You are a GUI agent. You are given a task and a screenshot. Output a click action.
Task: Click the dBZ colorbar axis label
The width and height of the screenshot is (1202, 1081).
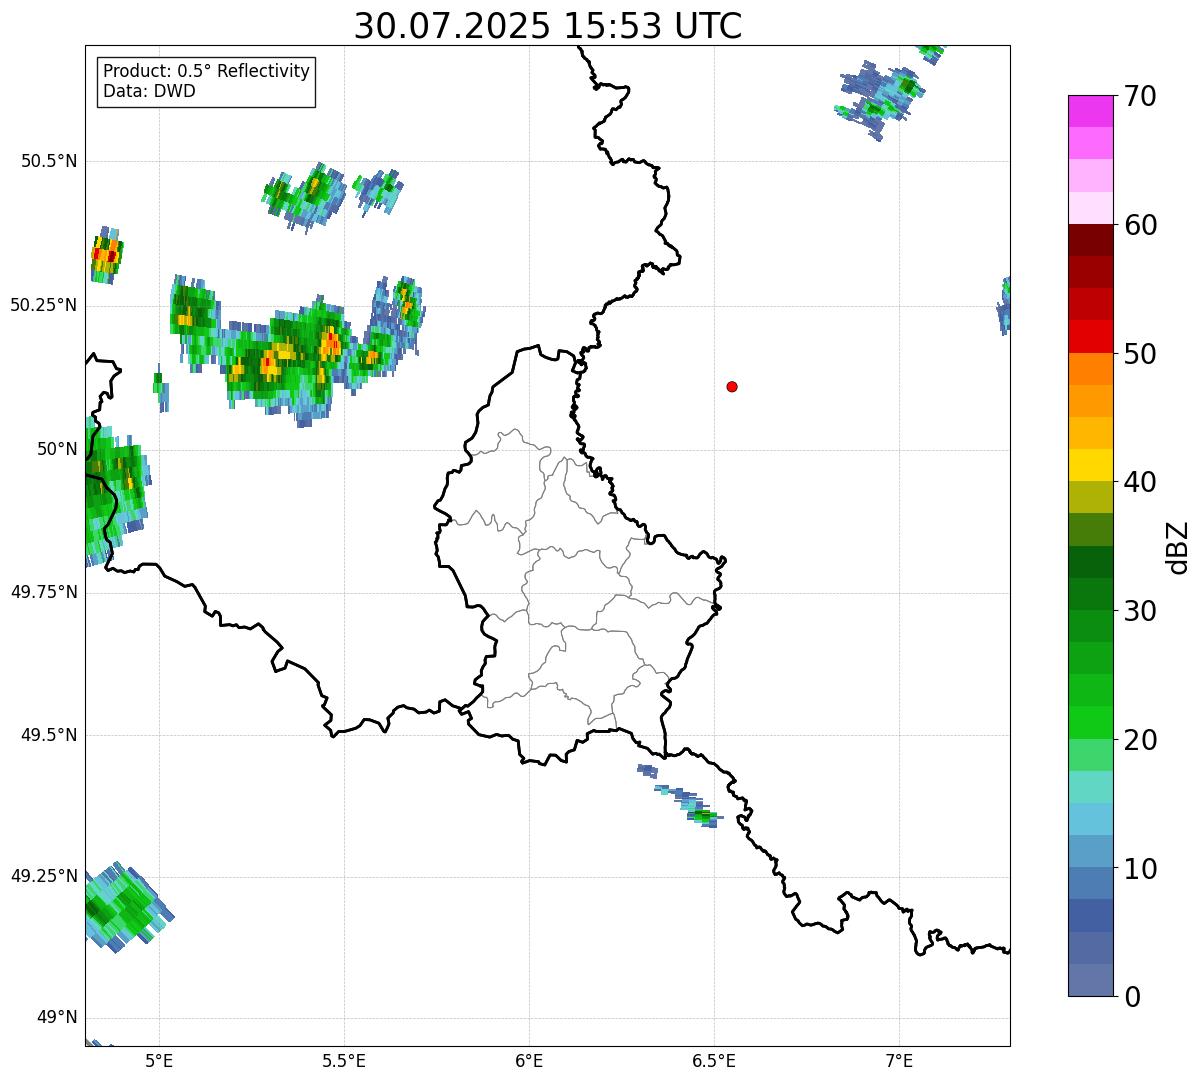coord(1178,547)
